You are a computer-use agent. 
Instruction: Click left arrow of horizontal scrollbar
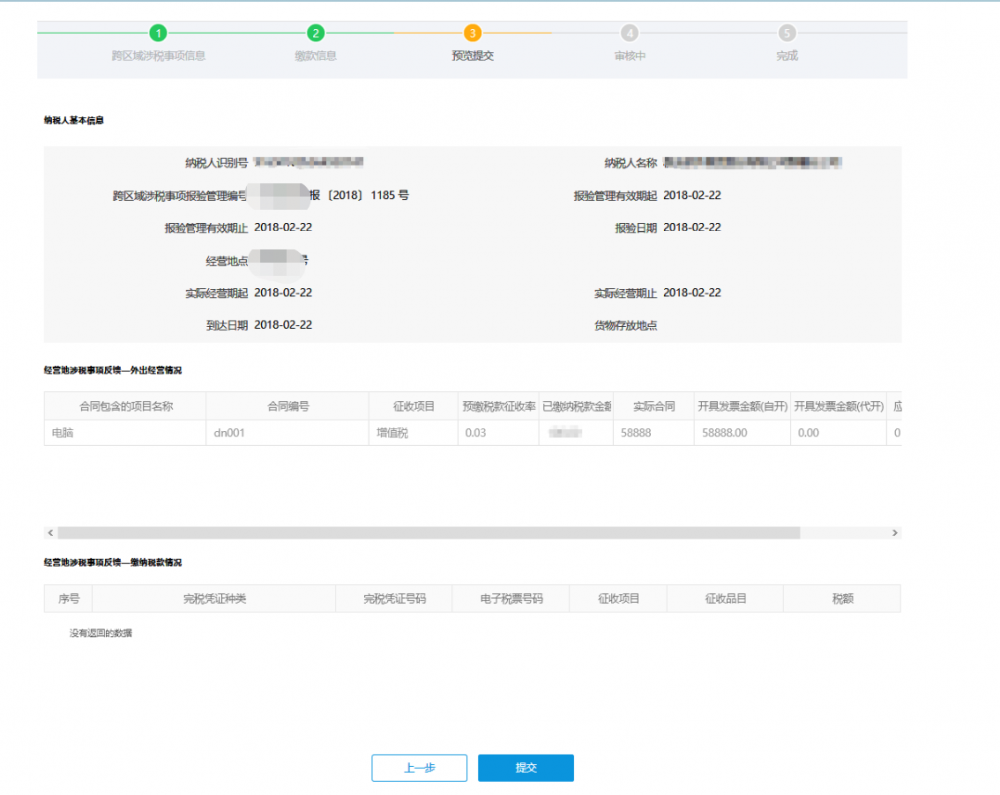50,533
